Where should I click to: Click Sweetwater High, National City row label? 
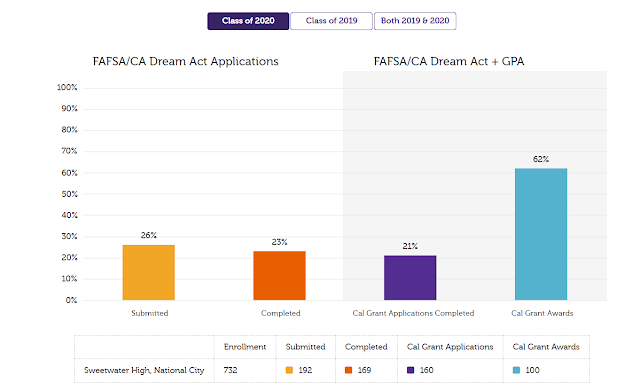(144, 370)
